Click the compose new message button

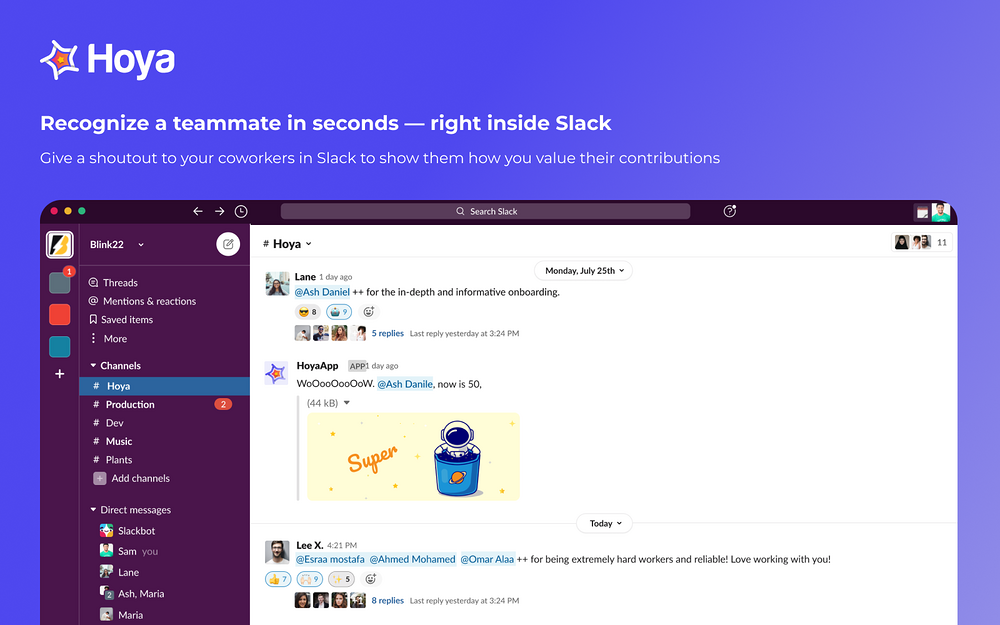click(x=228, y=244)
